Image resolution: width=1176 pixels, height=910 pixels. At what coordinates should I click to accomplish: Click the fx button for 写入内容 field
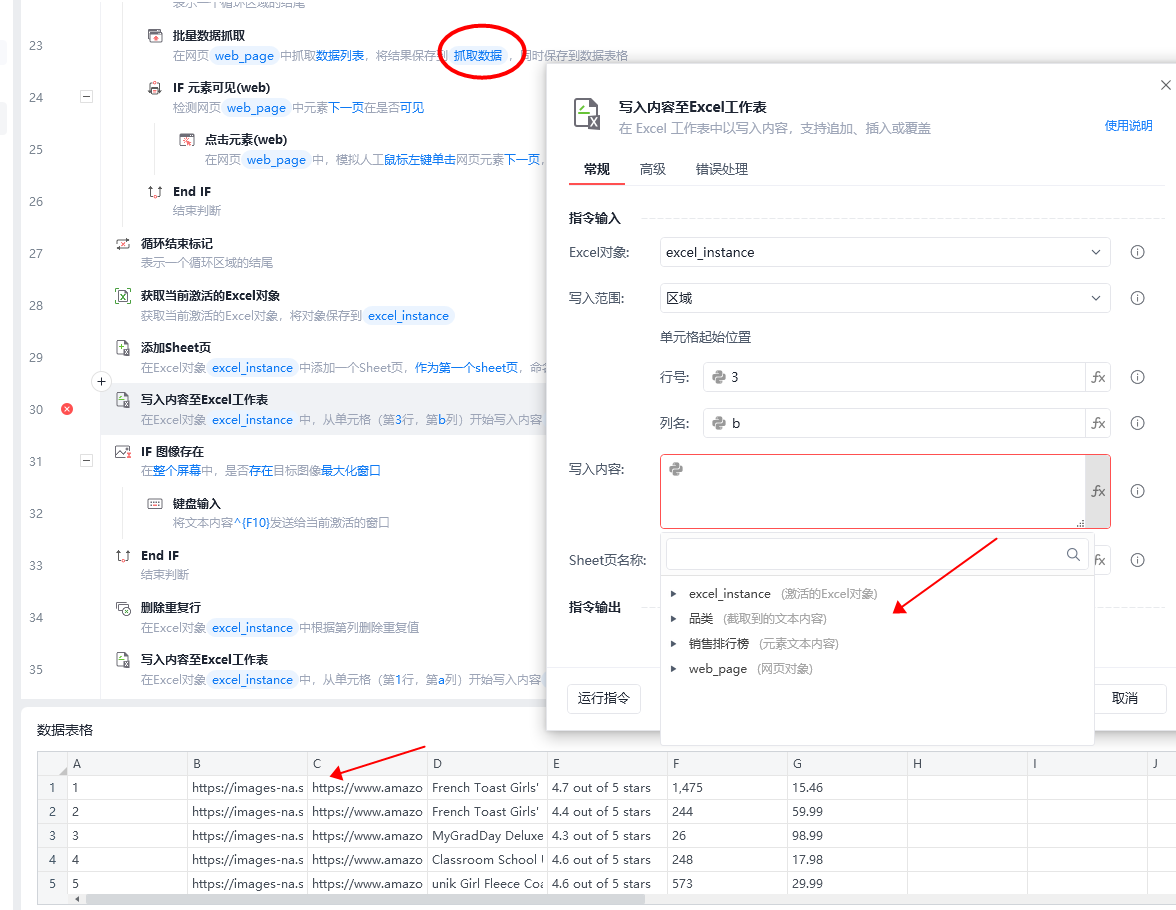pyautogui.click(x=1098, y=491)
